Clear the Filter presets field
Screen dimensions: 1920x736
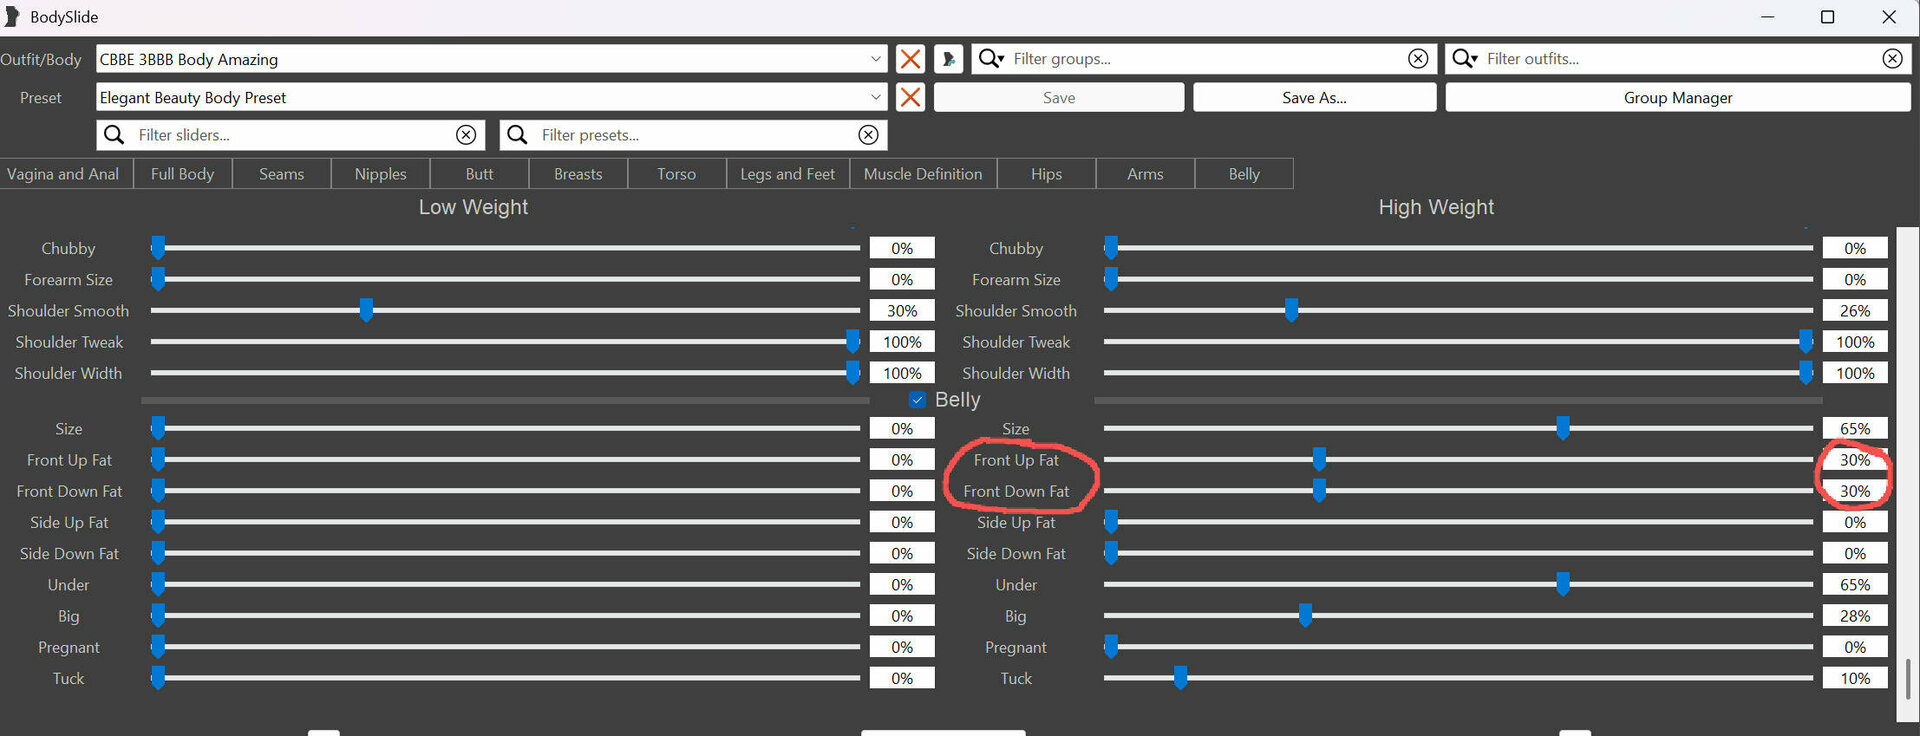tap(868, 135)
